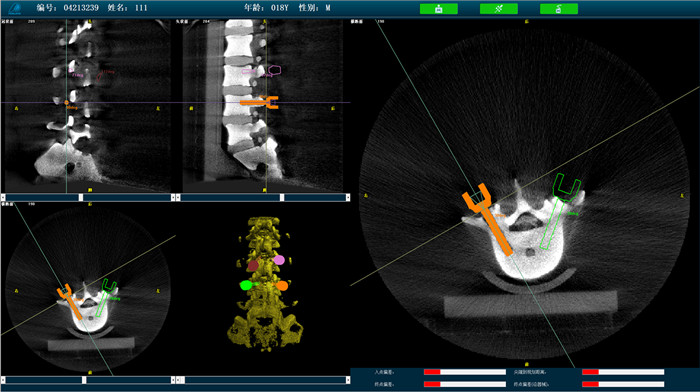Select the orange marker on the 3D spine model
Screen dimensions: 700x392
pos(282,285)
